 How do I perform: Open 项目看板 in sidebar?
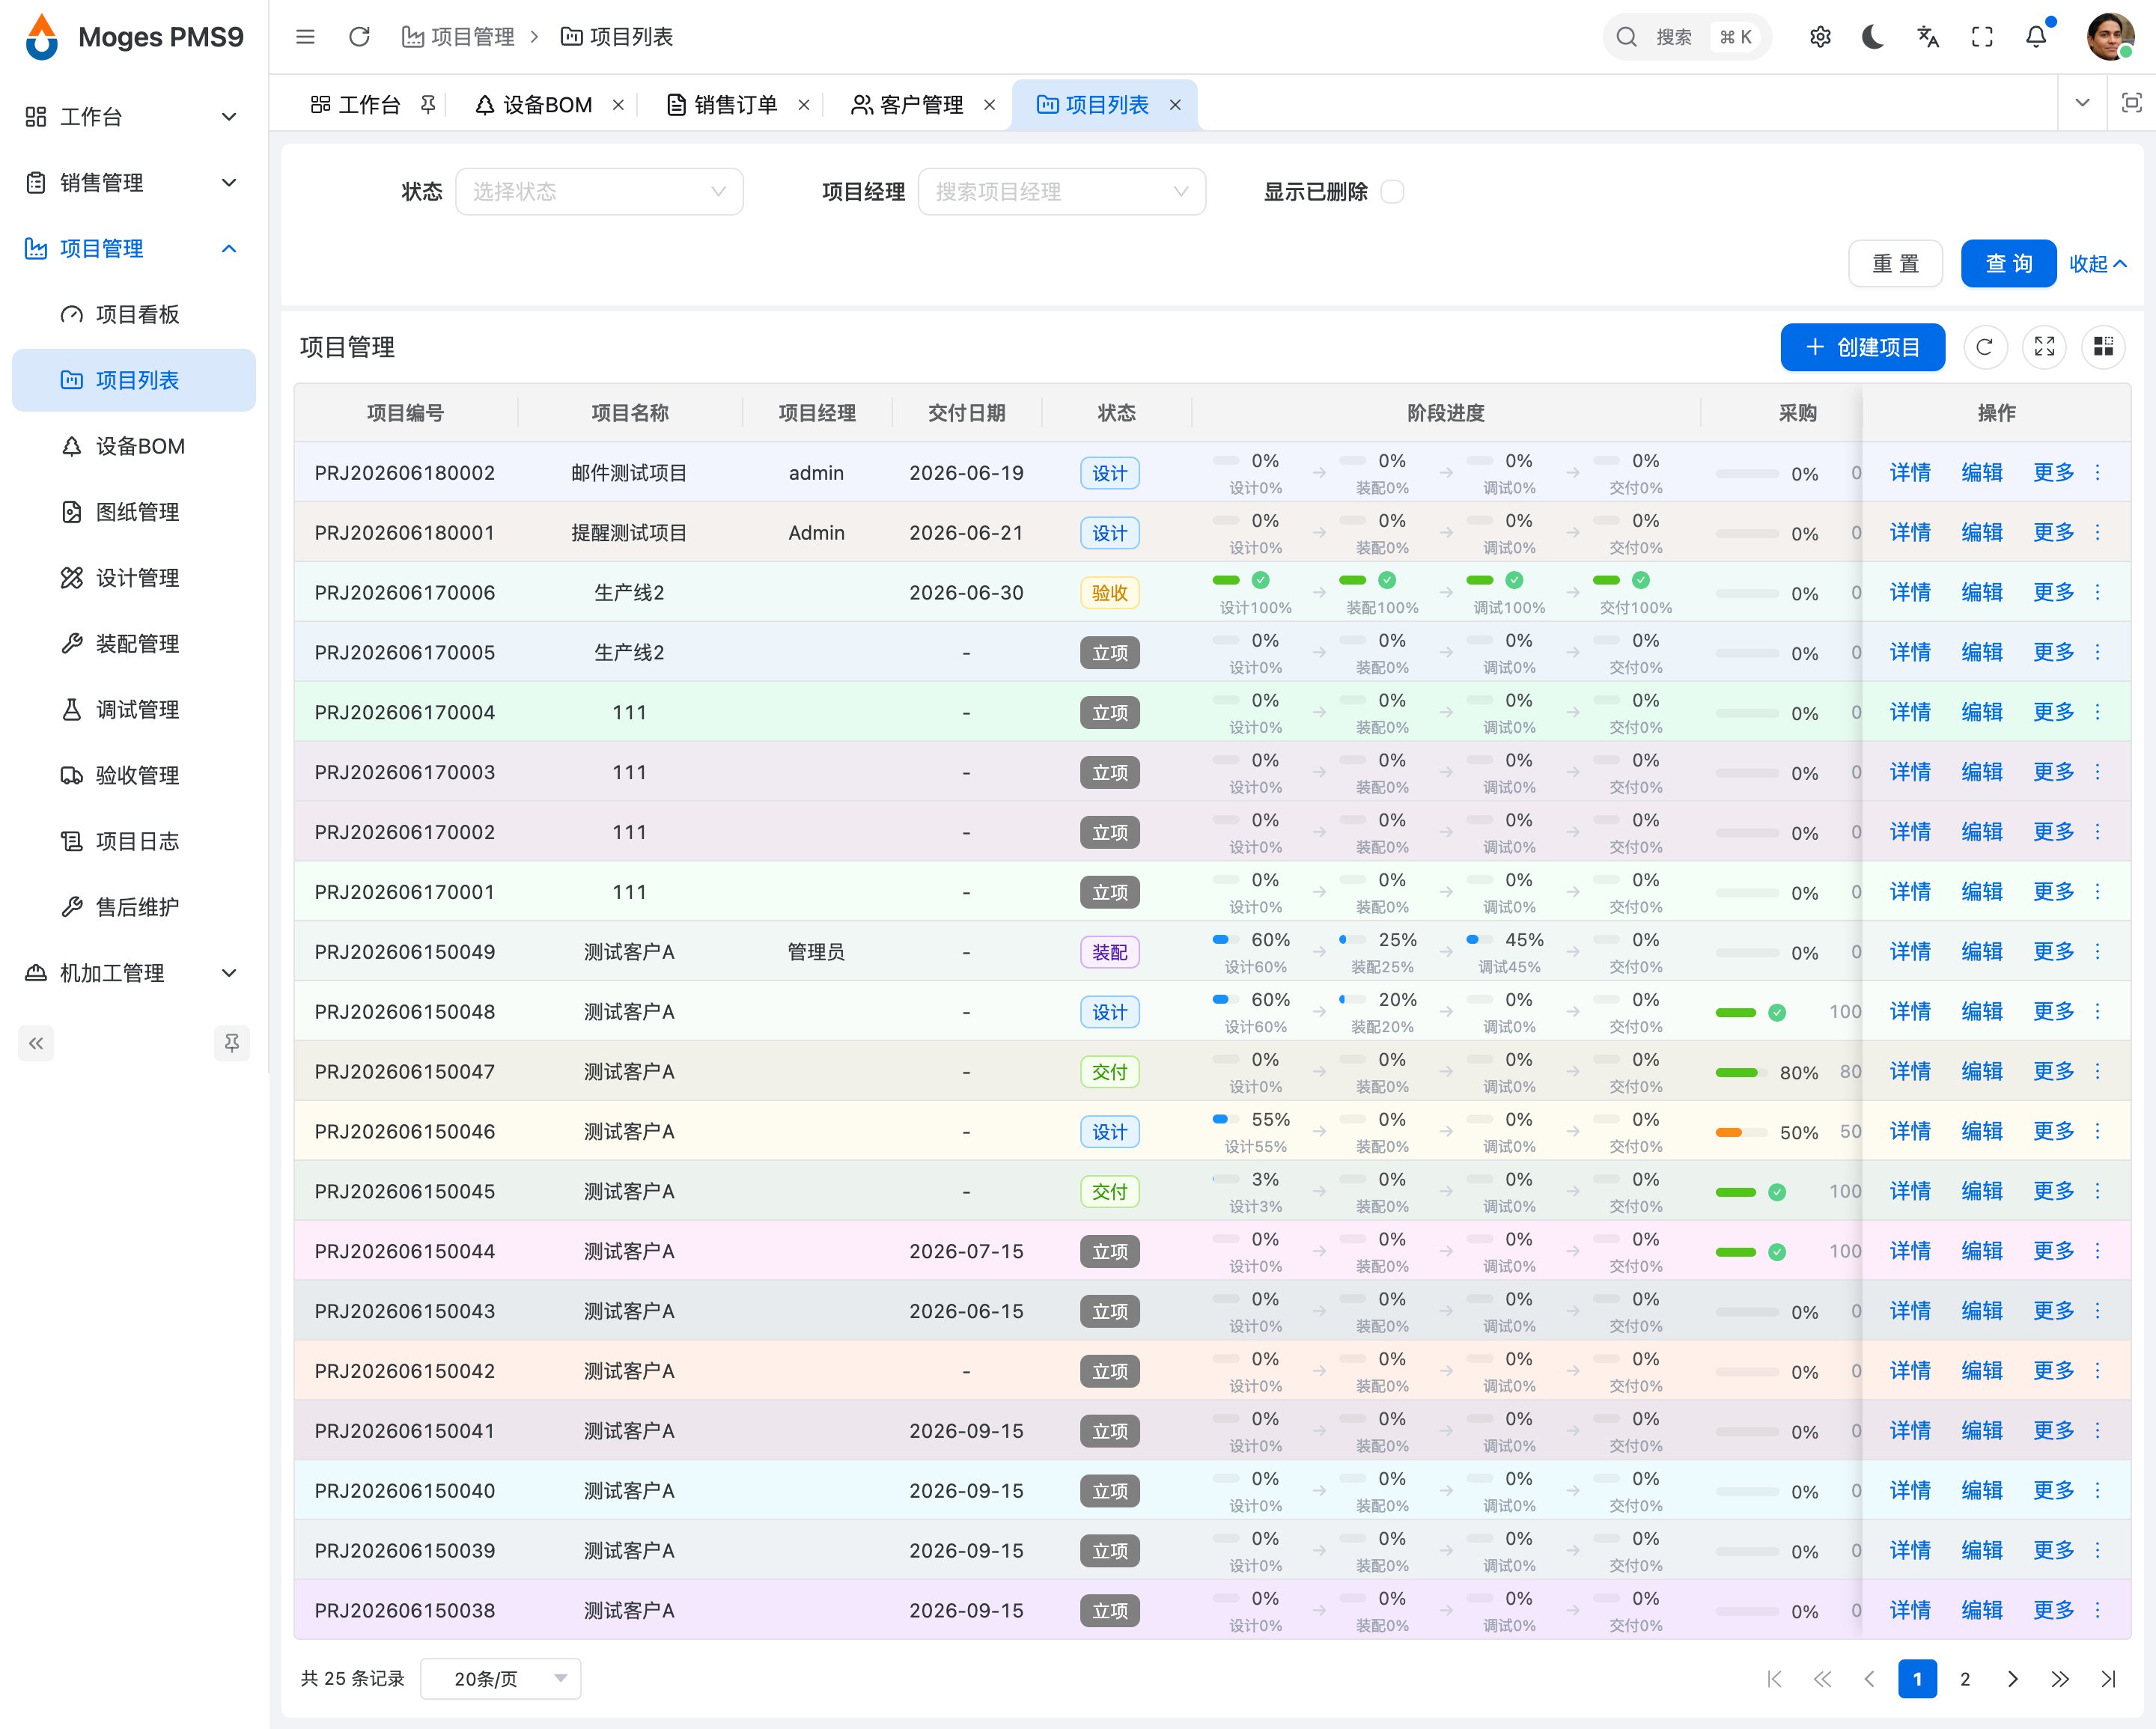point(134,315)
